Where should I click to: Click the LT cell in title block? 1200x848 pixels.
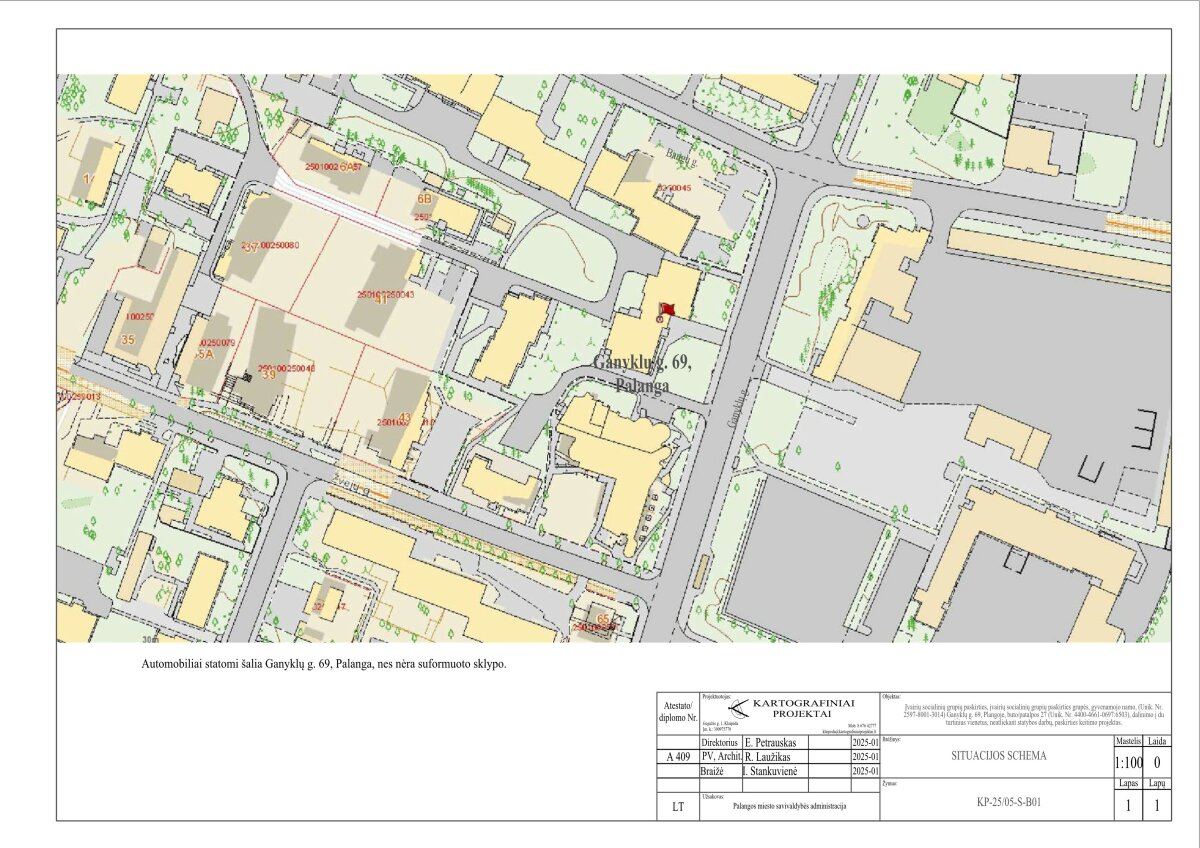[x=678, y=805]
